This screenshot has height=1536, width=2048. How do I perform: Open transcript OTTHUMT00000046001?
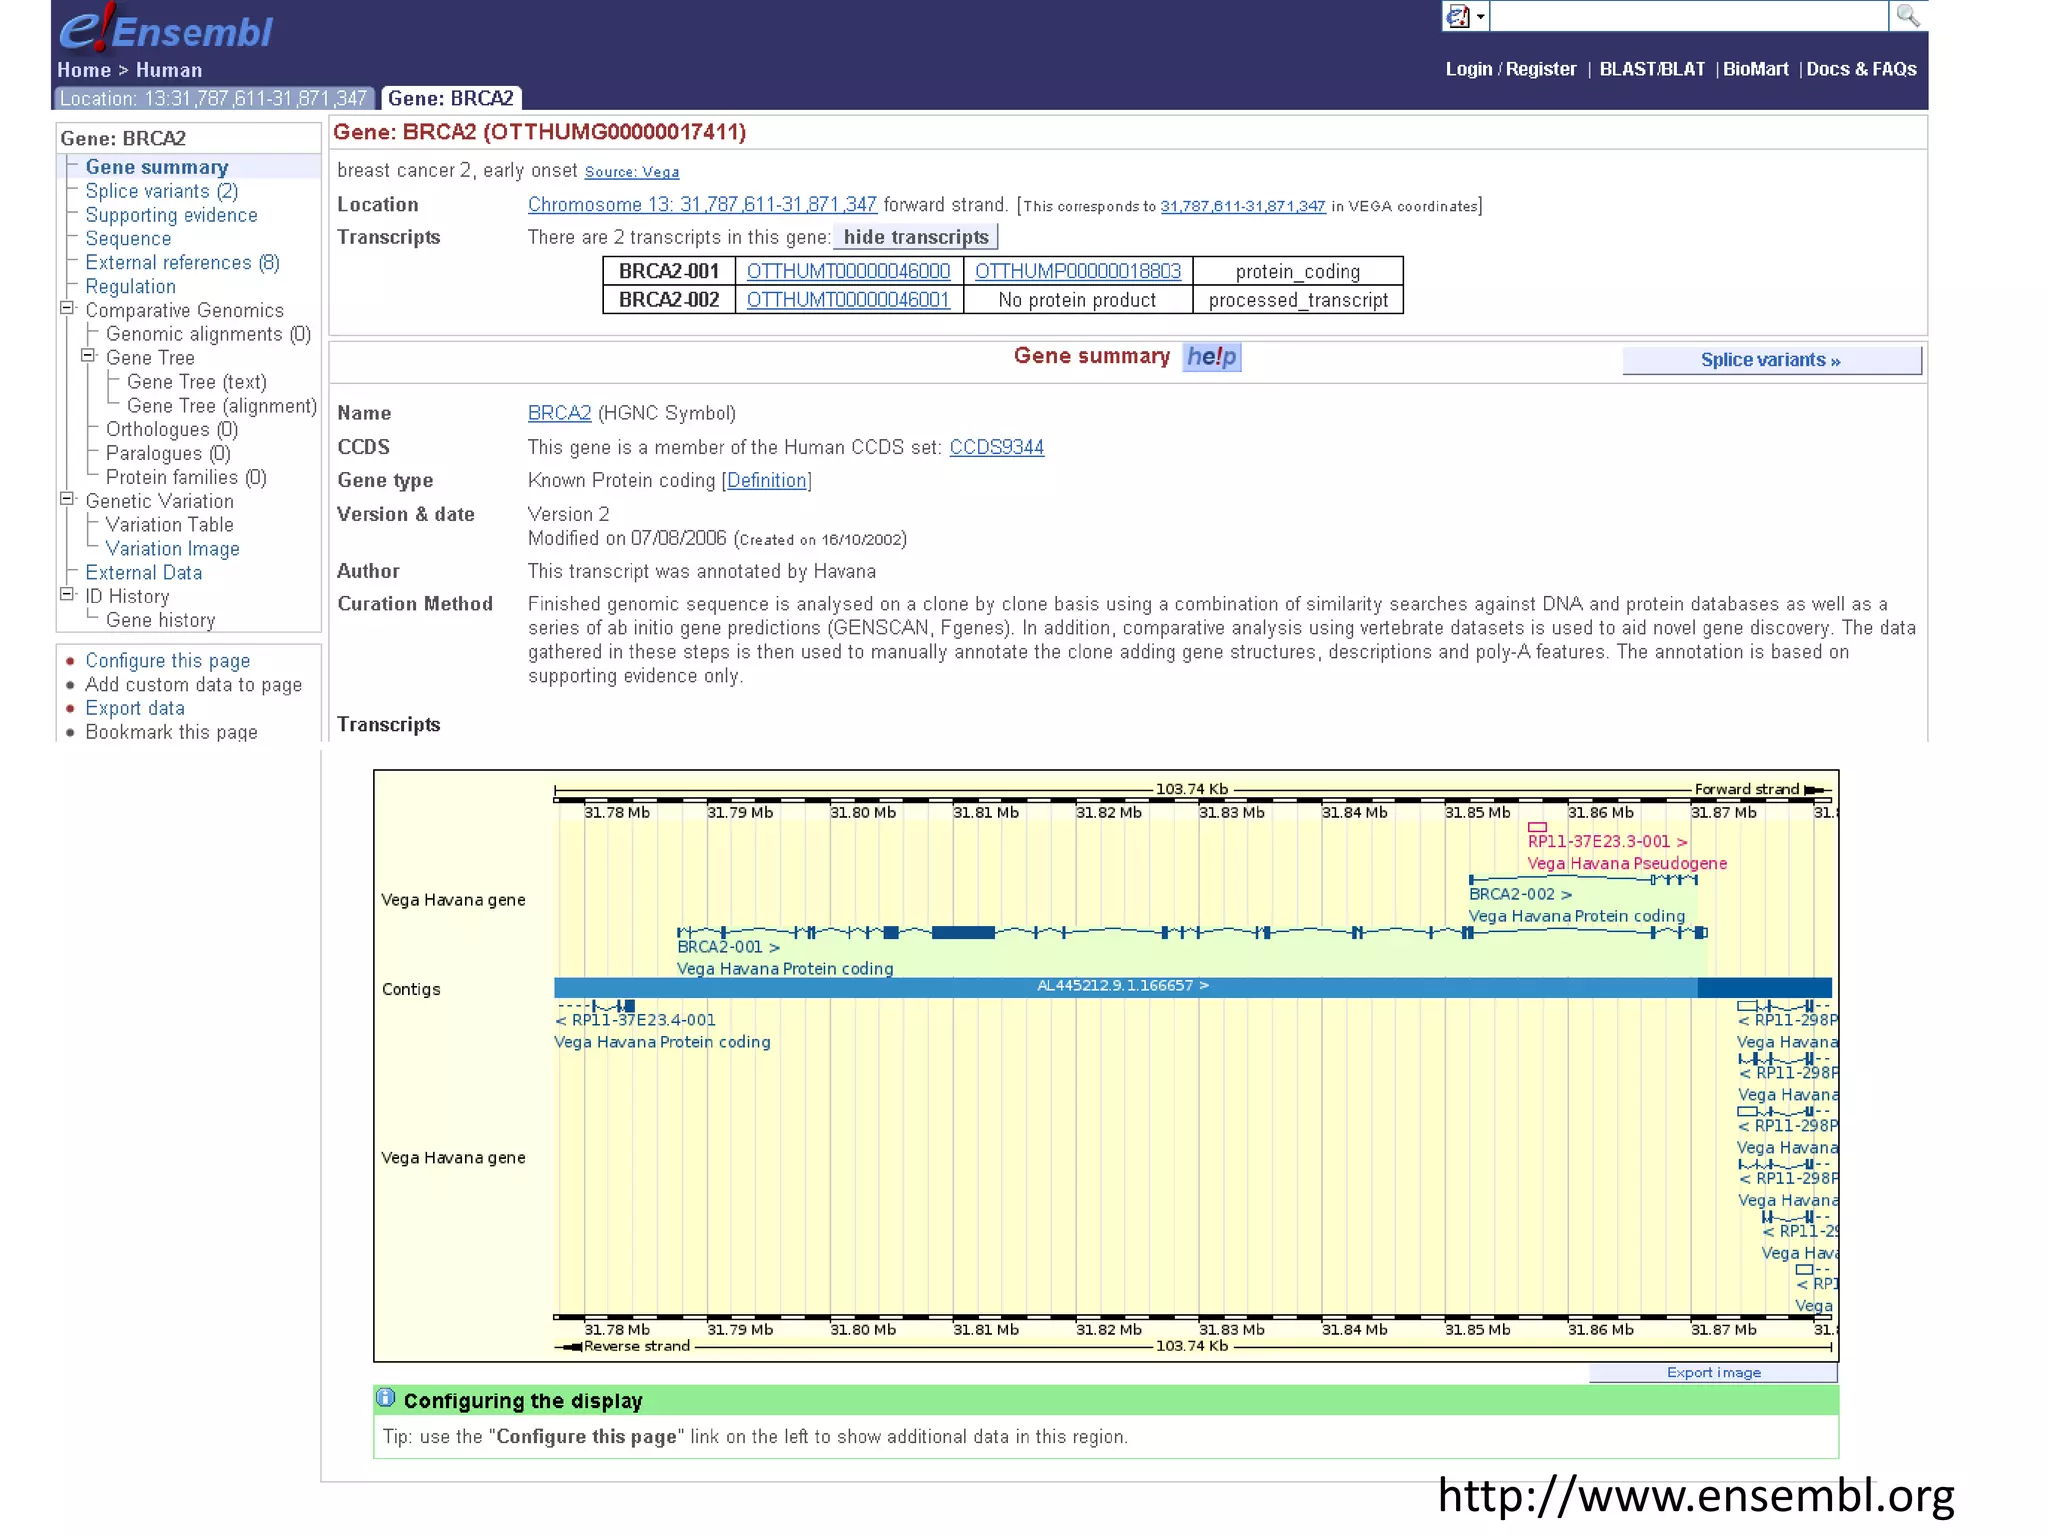tap(848, 300)
